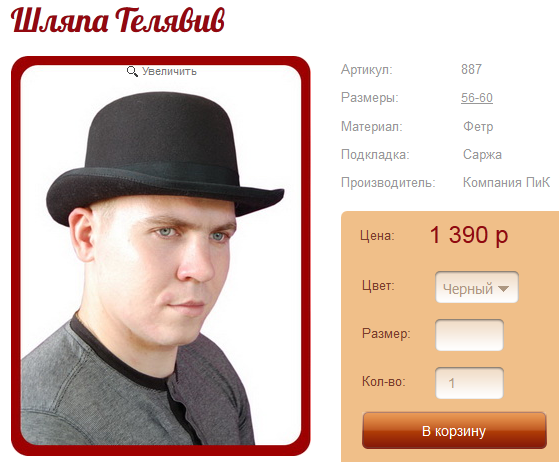
Task: Click the magnifying glass zoom icon
Action: 132,71
